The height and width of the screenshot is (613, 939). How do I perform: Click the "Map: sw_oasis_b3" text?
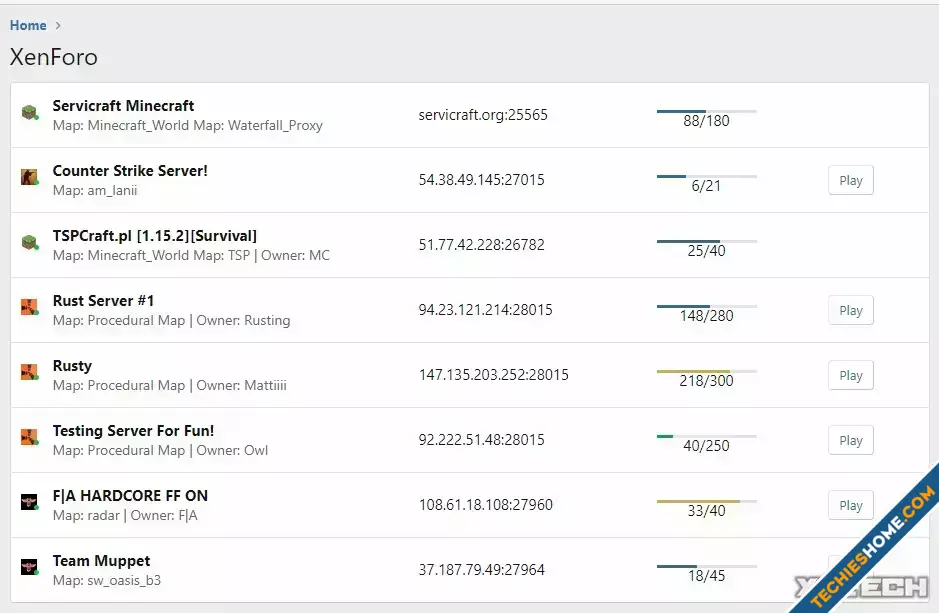point(107,581)
